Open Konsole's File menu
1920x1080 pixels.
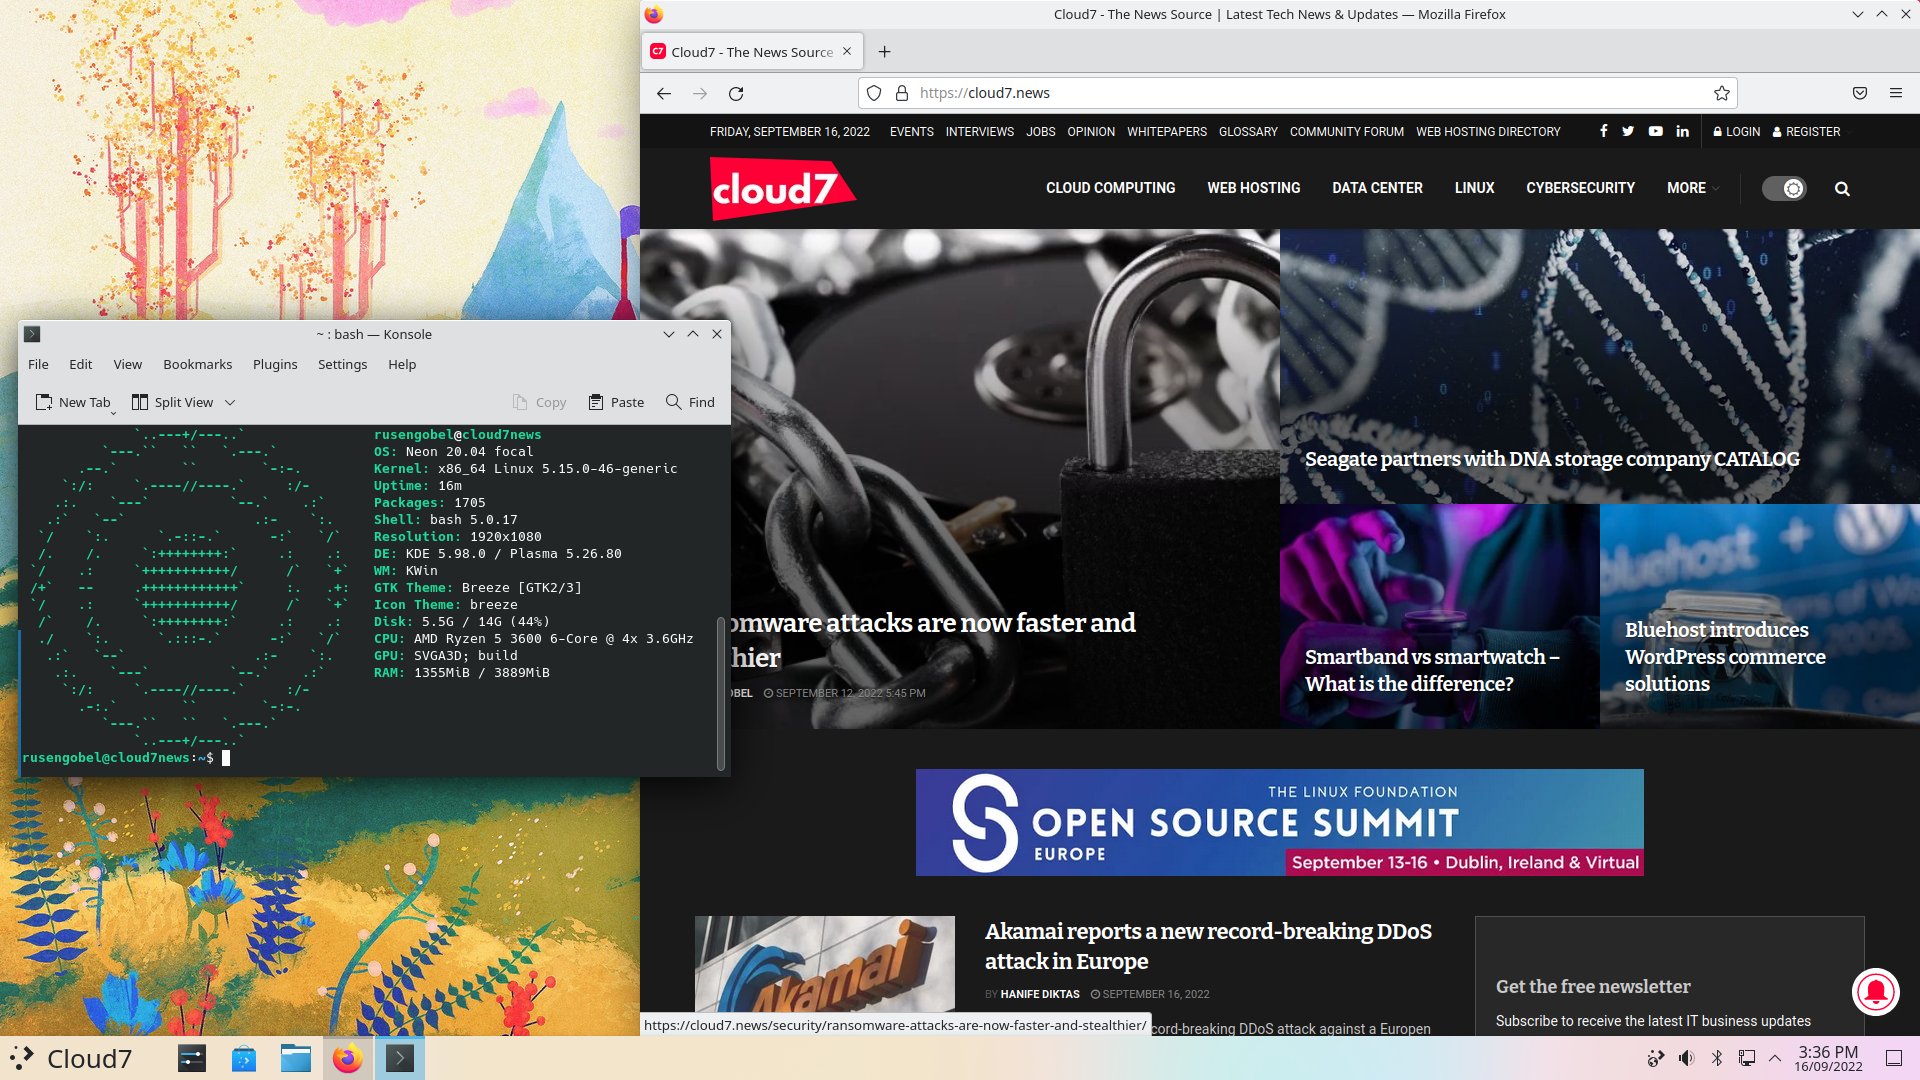point(38,364)
